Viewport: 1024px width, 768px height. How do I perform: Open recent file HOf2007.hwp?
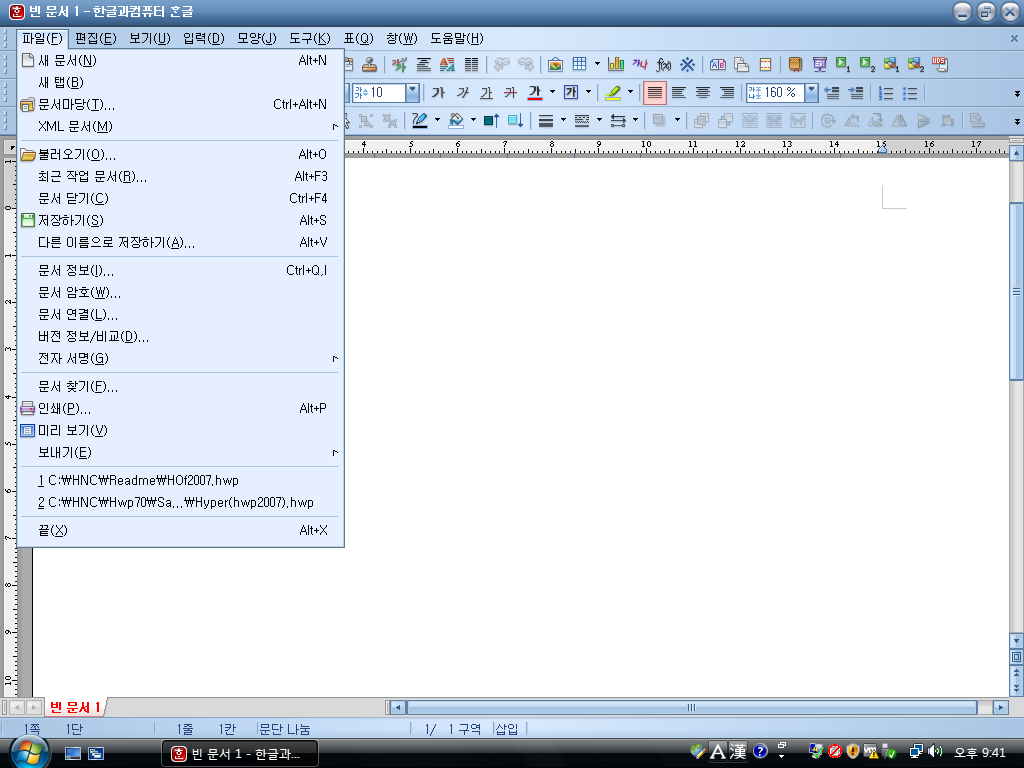(180, 481)
